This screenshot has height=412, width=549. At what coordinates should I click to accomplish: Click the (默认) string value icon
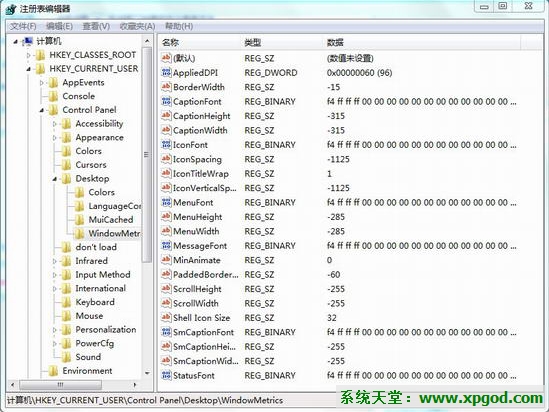coord(166,58)
